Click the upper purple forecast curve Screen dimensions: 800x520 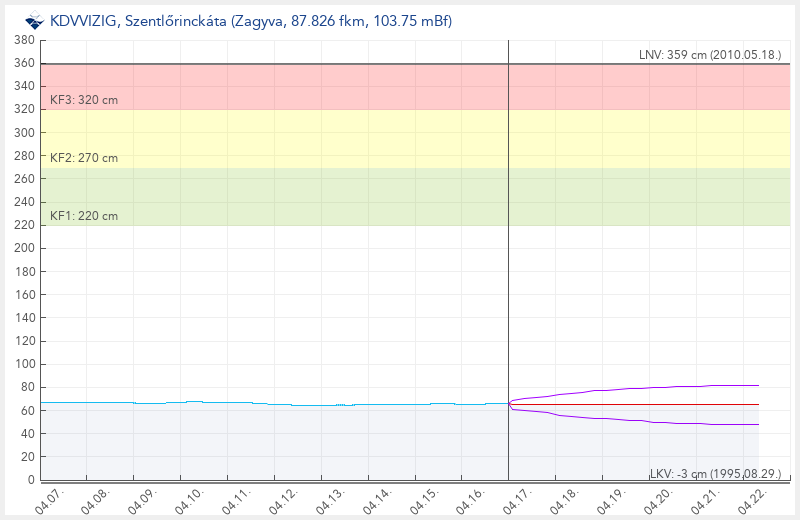click(x=650, y=387)
